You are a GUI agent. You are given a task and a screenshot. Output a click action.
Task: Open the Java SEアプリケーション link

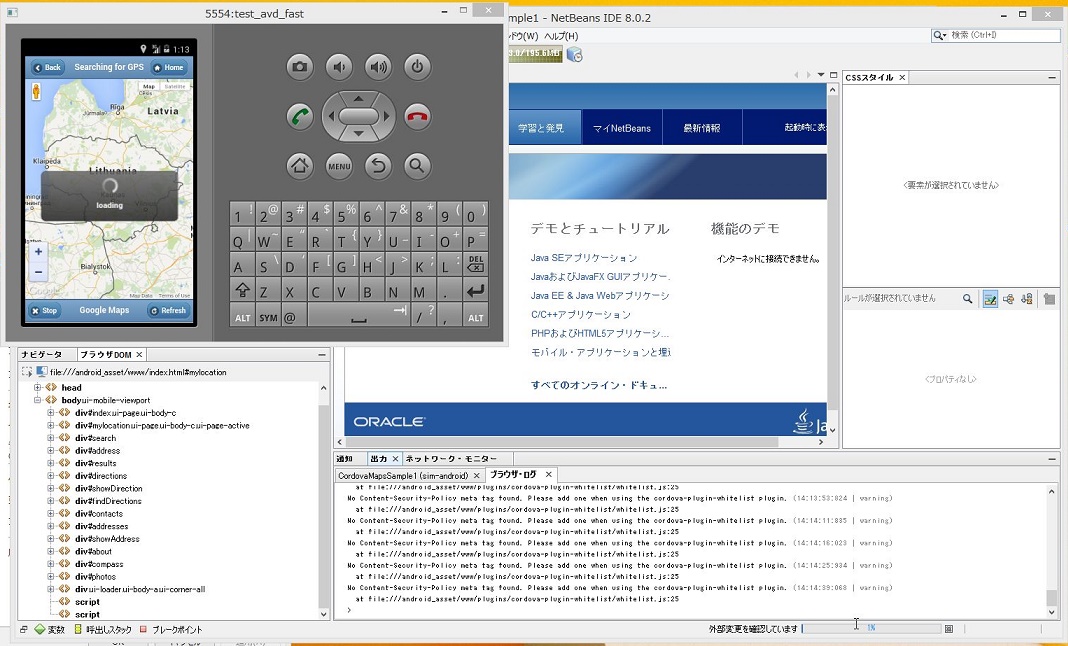click(584, 258)
